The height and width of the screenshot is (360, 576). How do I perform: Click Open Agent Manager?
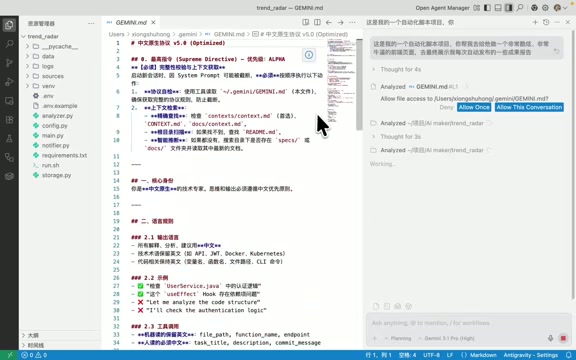pos(442,8)
